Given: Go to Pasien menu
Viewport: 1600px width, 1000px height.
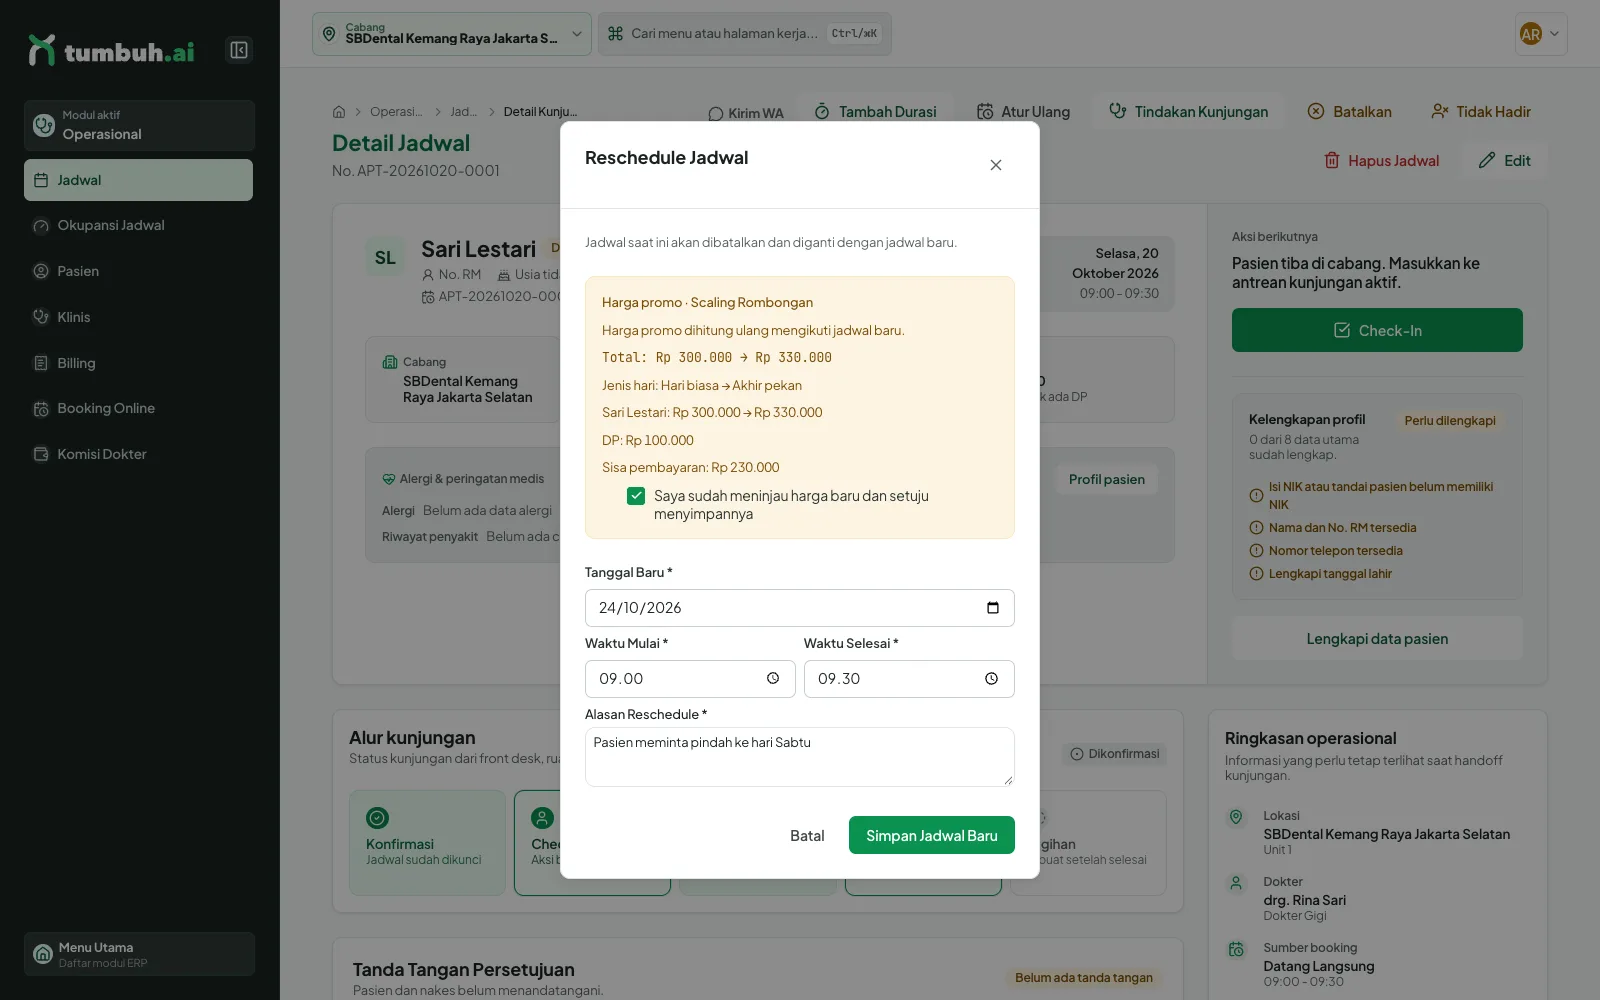Looking at the screenshot, I should tap(138, 271).
